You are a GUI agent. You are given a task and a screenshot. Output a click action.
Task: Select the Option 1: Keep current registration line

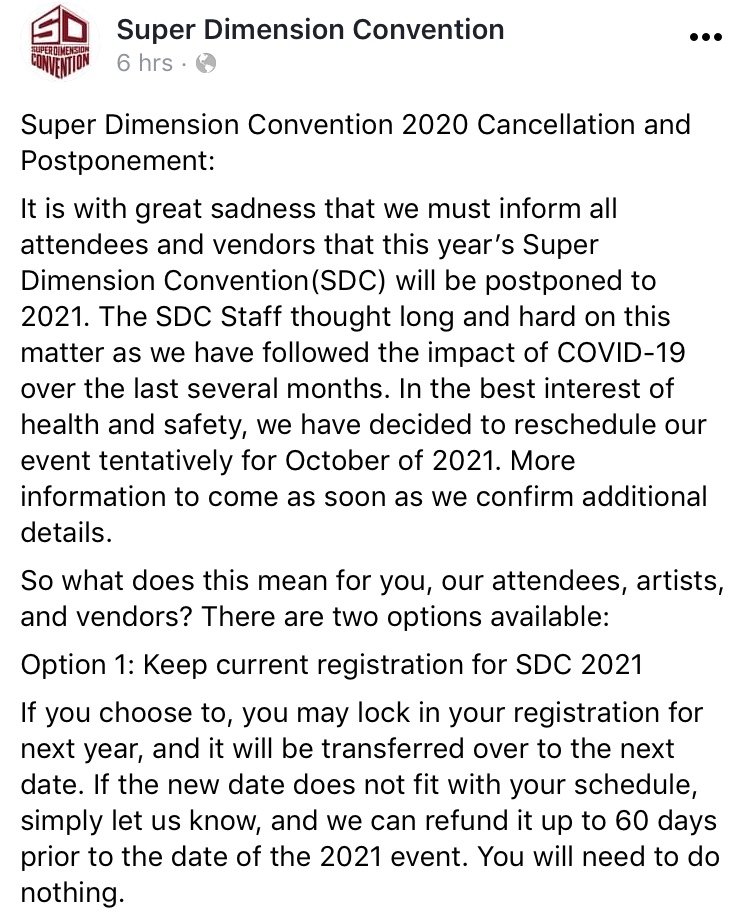(332, 665)
